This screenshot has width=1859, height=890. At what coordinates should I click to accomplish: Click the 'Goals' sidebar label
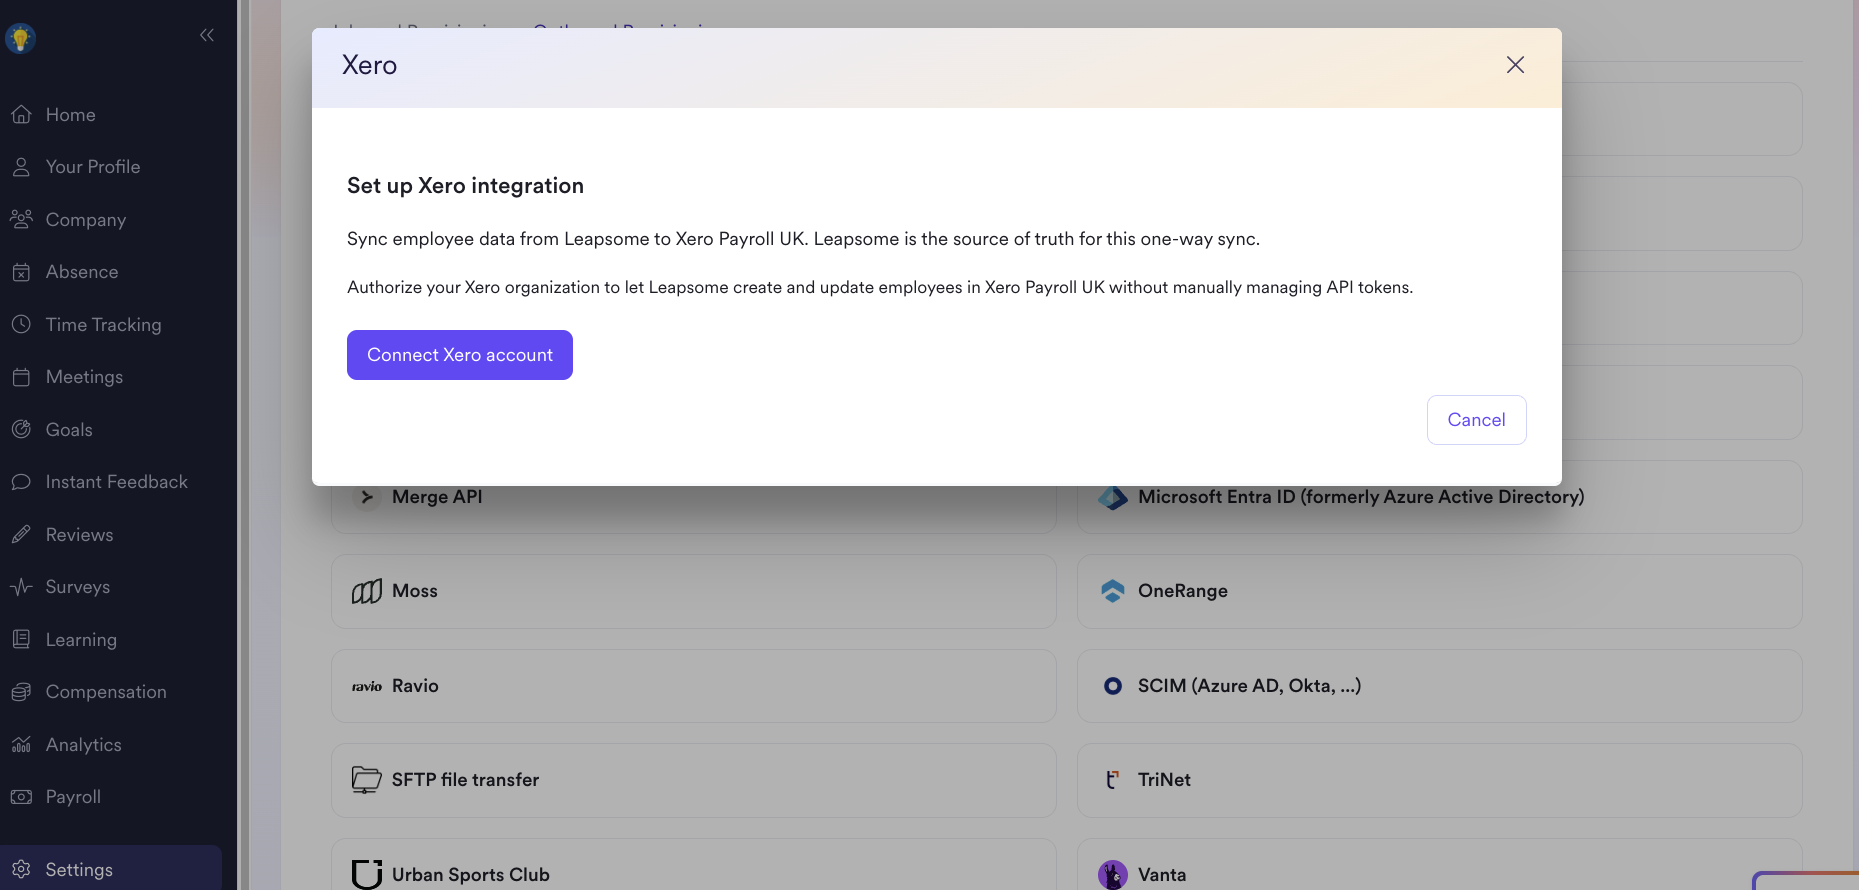point(69,430)
